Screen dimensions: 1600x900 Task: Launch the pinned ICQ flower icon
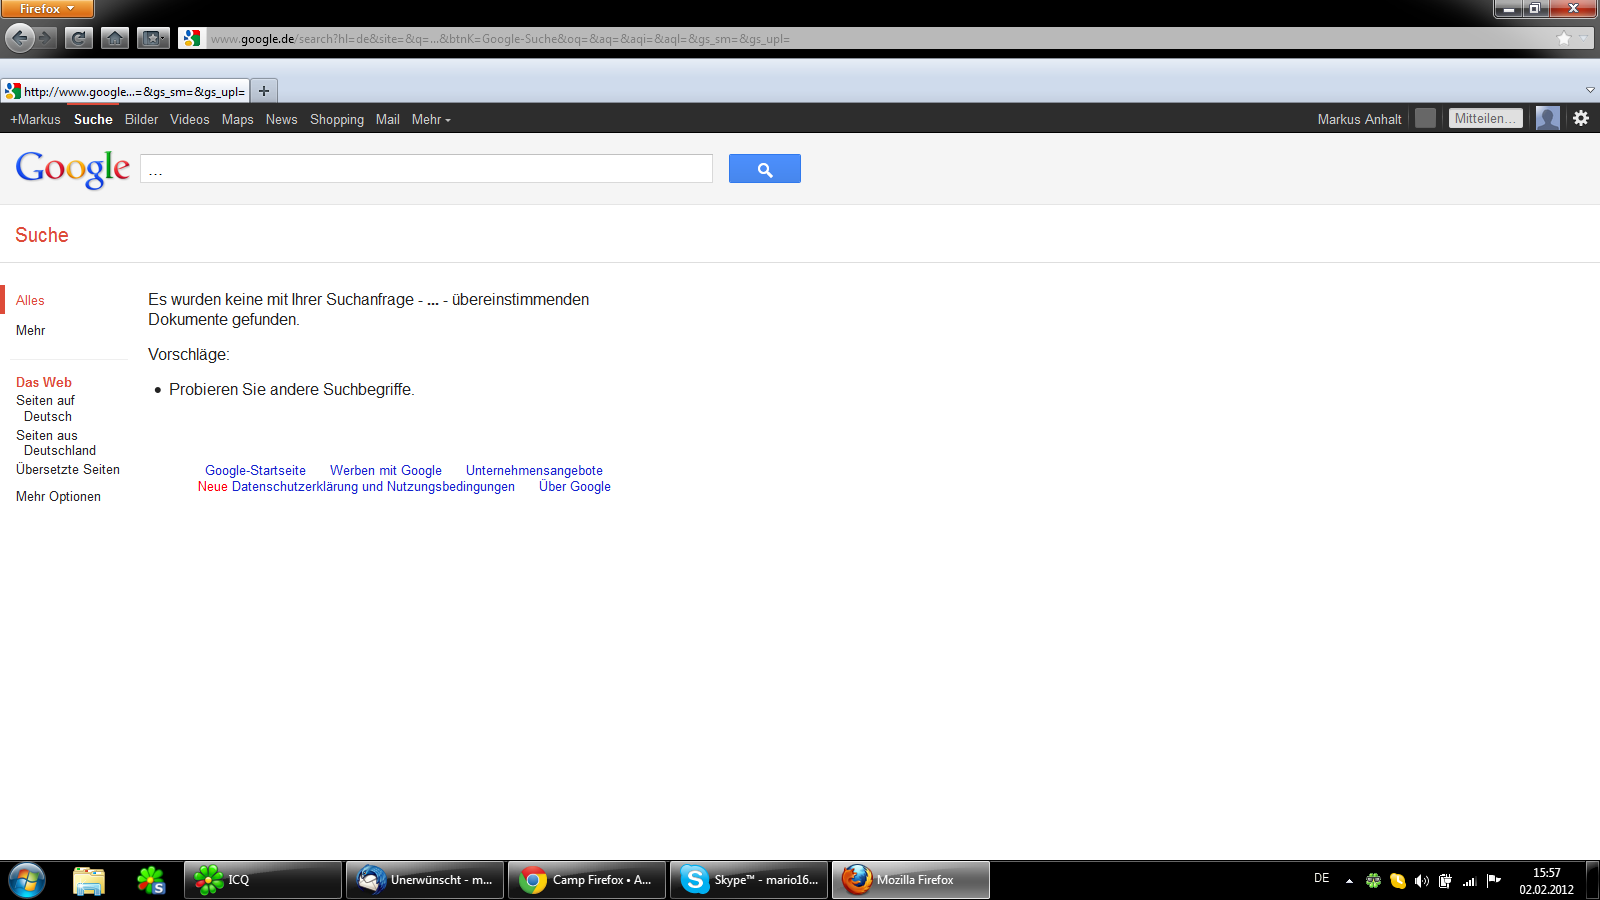(x=151, y=880)
